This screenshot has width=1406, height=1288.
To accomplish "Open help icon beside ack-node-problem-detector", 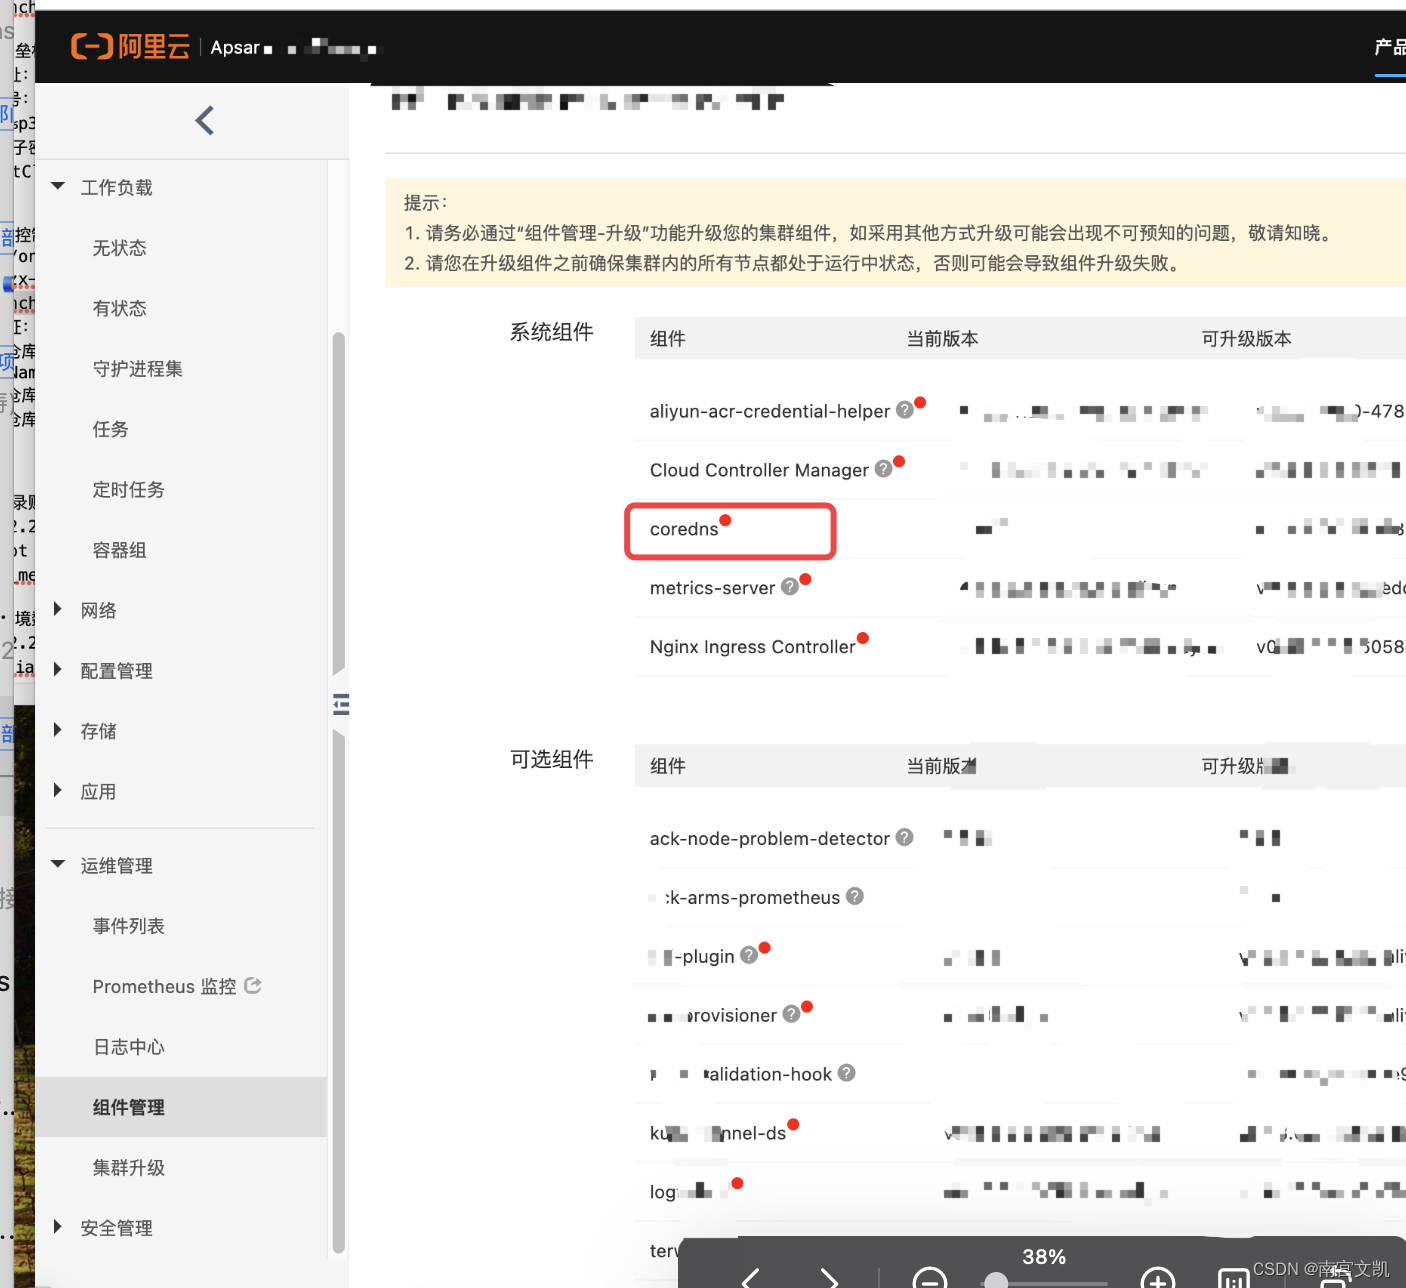I will (904, 837).
